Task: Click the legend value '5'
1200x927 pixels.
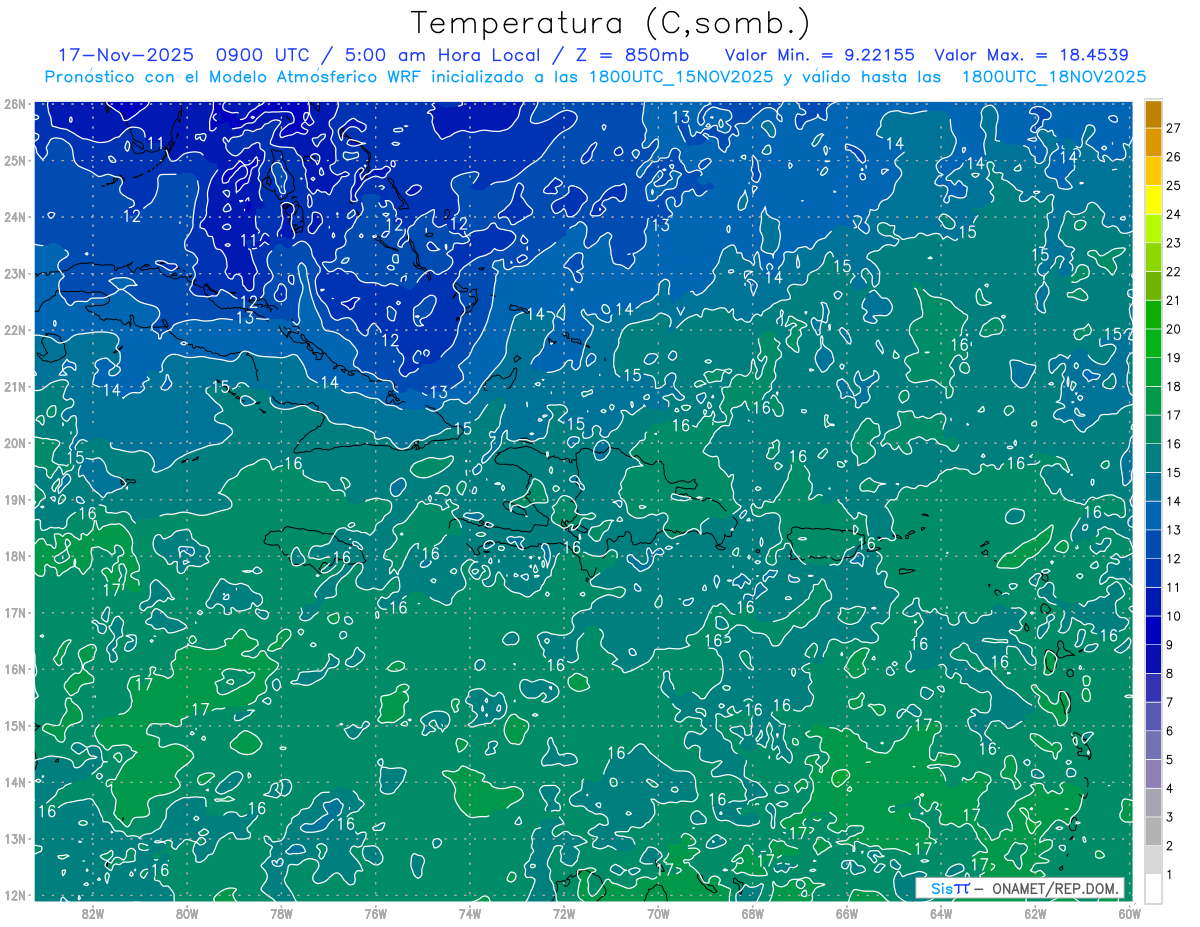Action: (1170, 760)
